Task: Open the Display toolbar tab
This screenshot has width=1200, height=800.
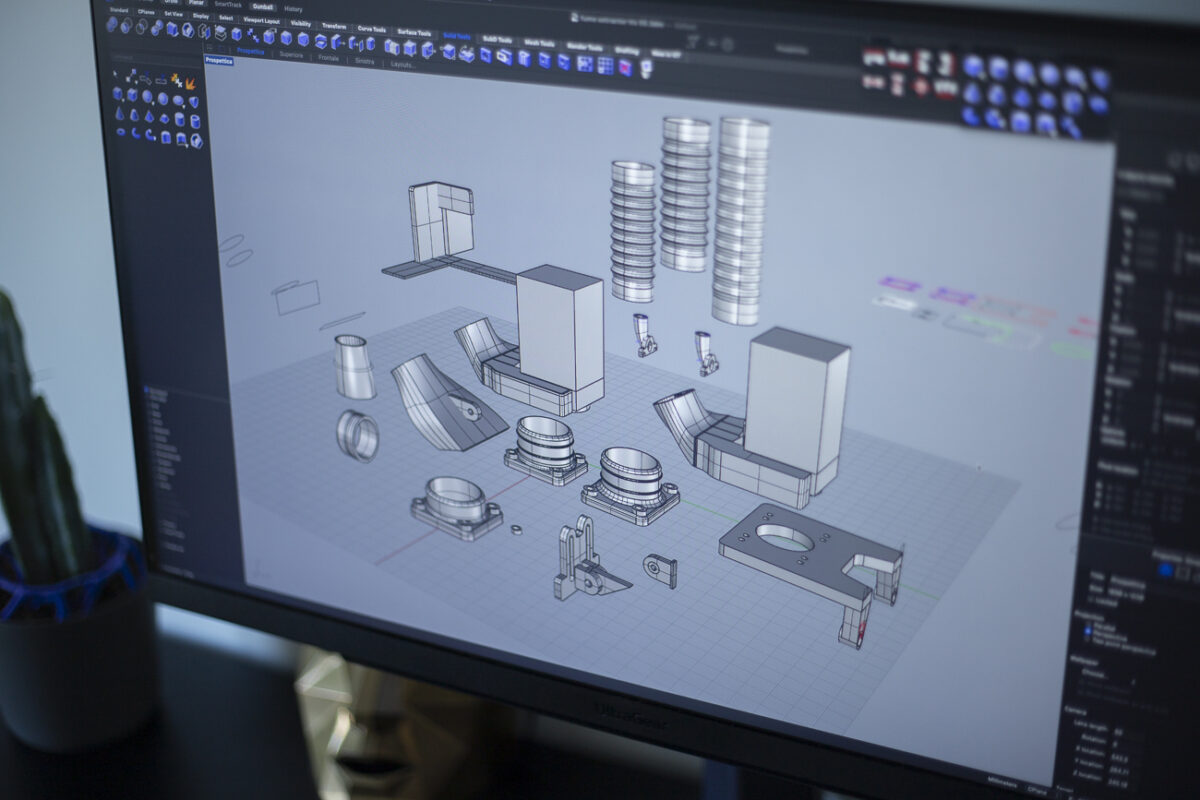Action: [x=200, y=16]
